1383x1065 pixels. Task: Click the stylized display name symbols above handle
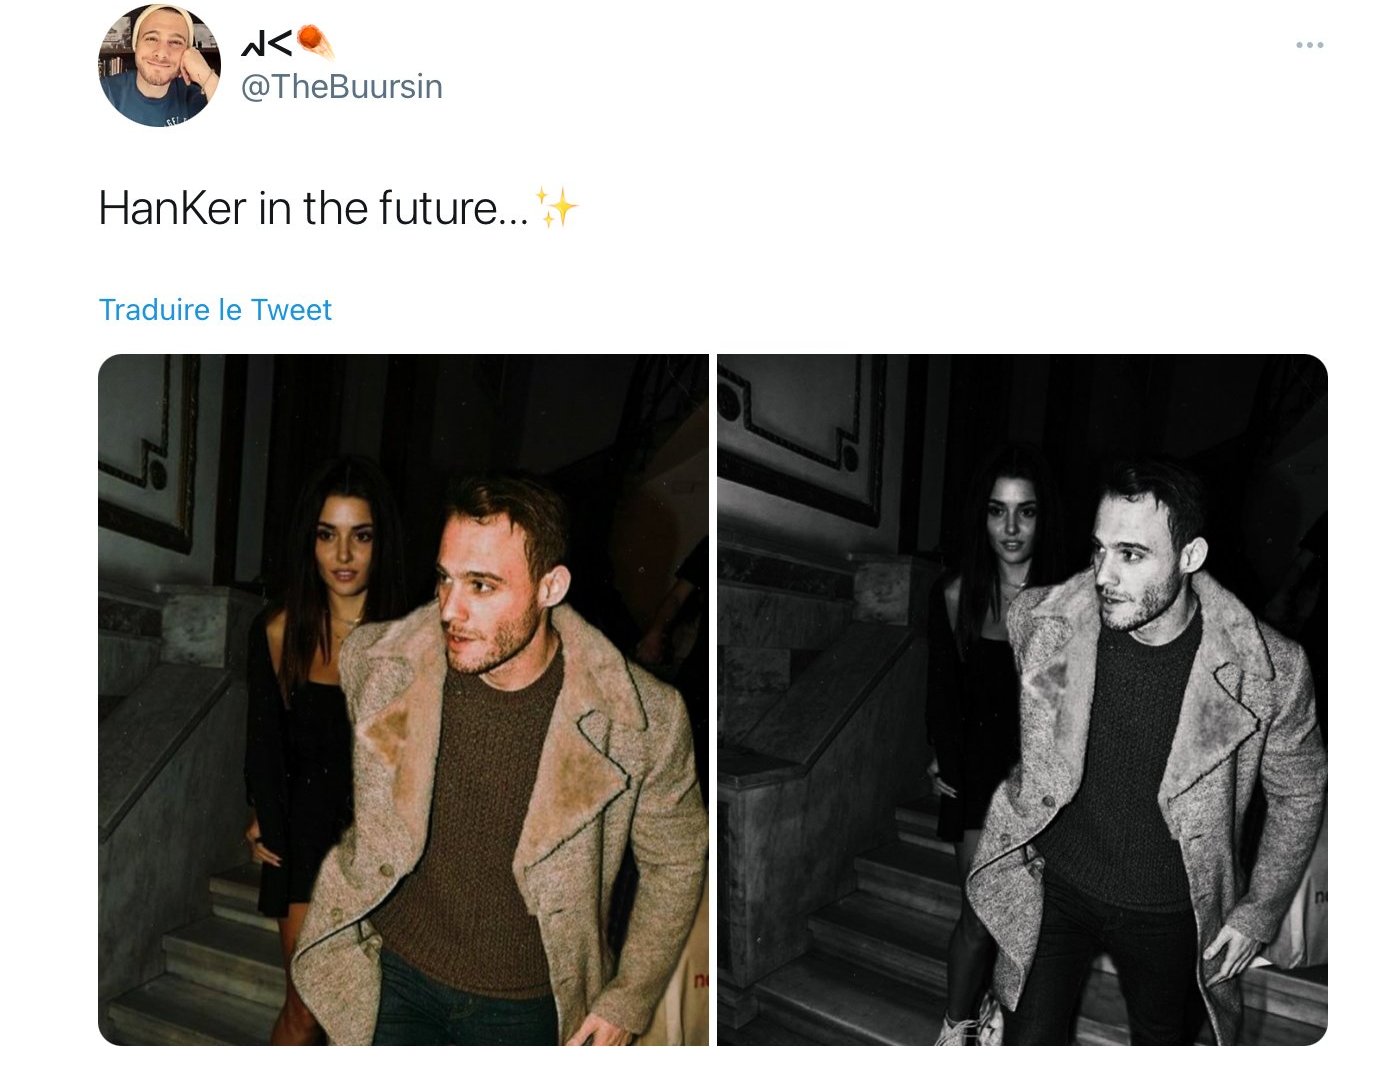(267, 43)
